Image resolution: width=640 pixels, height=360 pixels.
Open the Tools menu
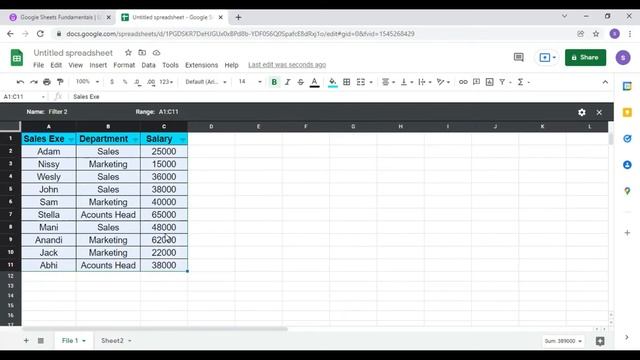point(170,65)
